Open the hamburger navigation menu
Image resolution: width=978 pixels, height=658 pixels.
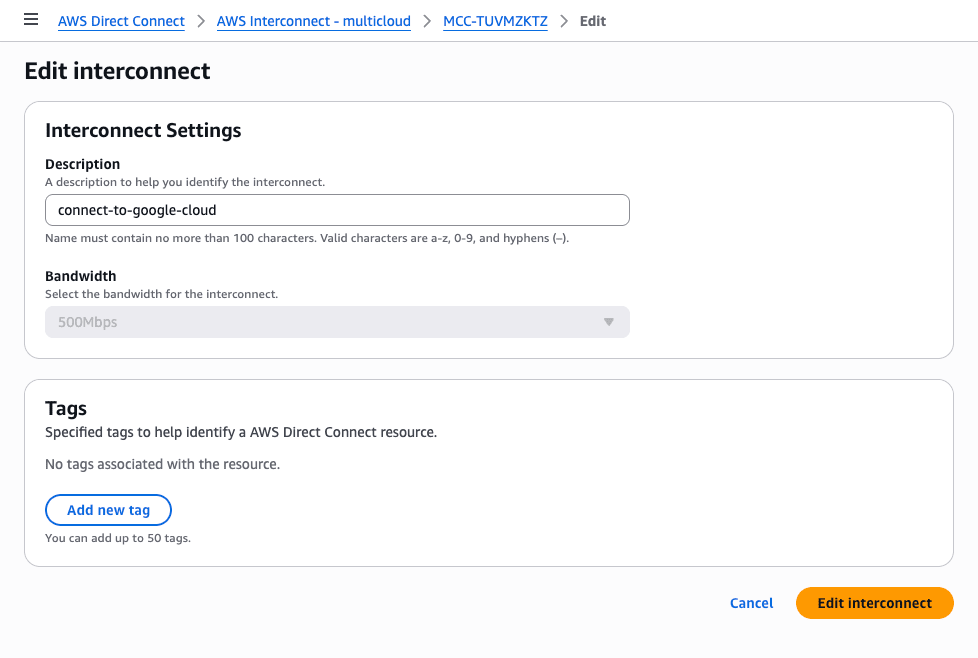pos(31,20)
